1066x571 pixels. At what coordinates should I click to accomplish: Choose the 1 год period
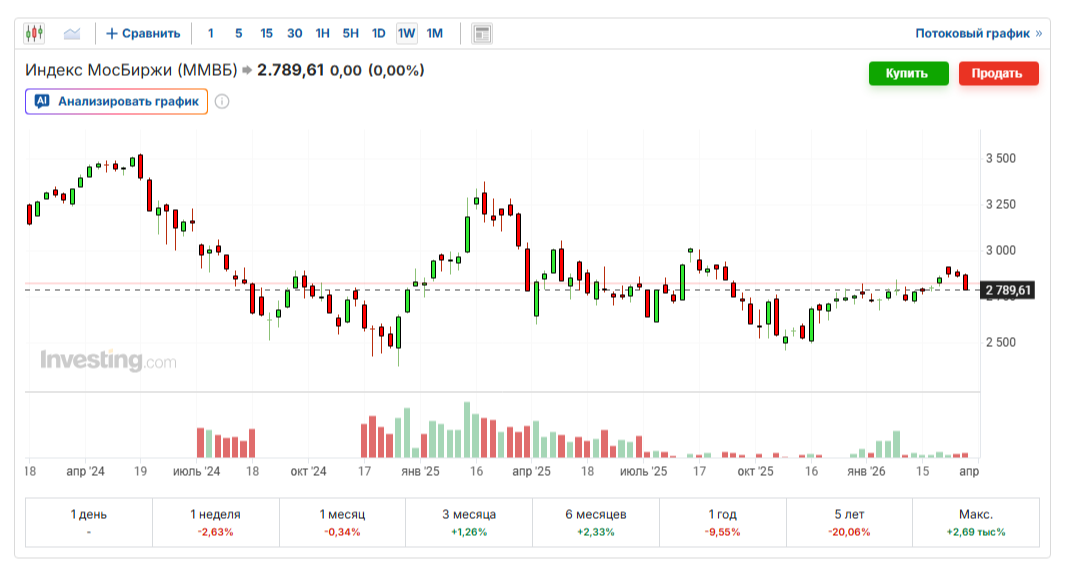pos(723,522)
